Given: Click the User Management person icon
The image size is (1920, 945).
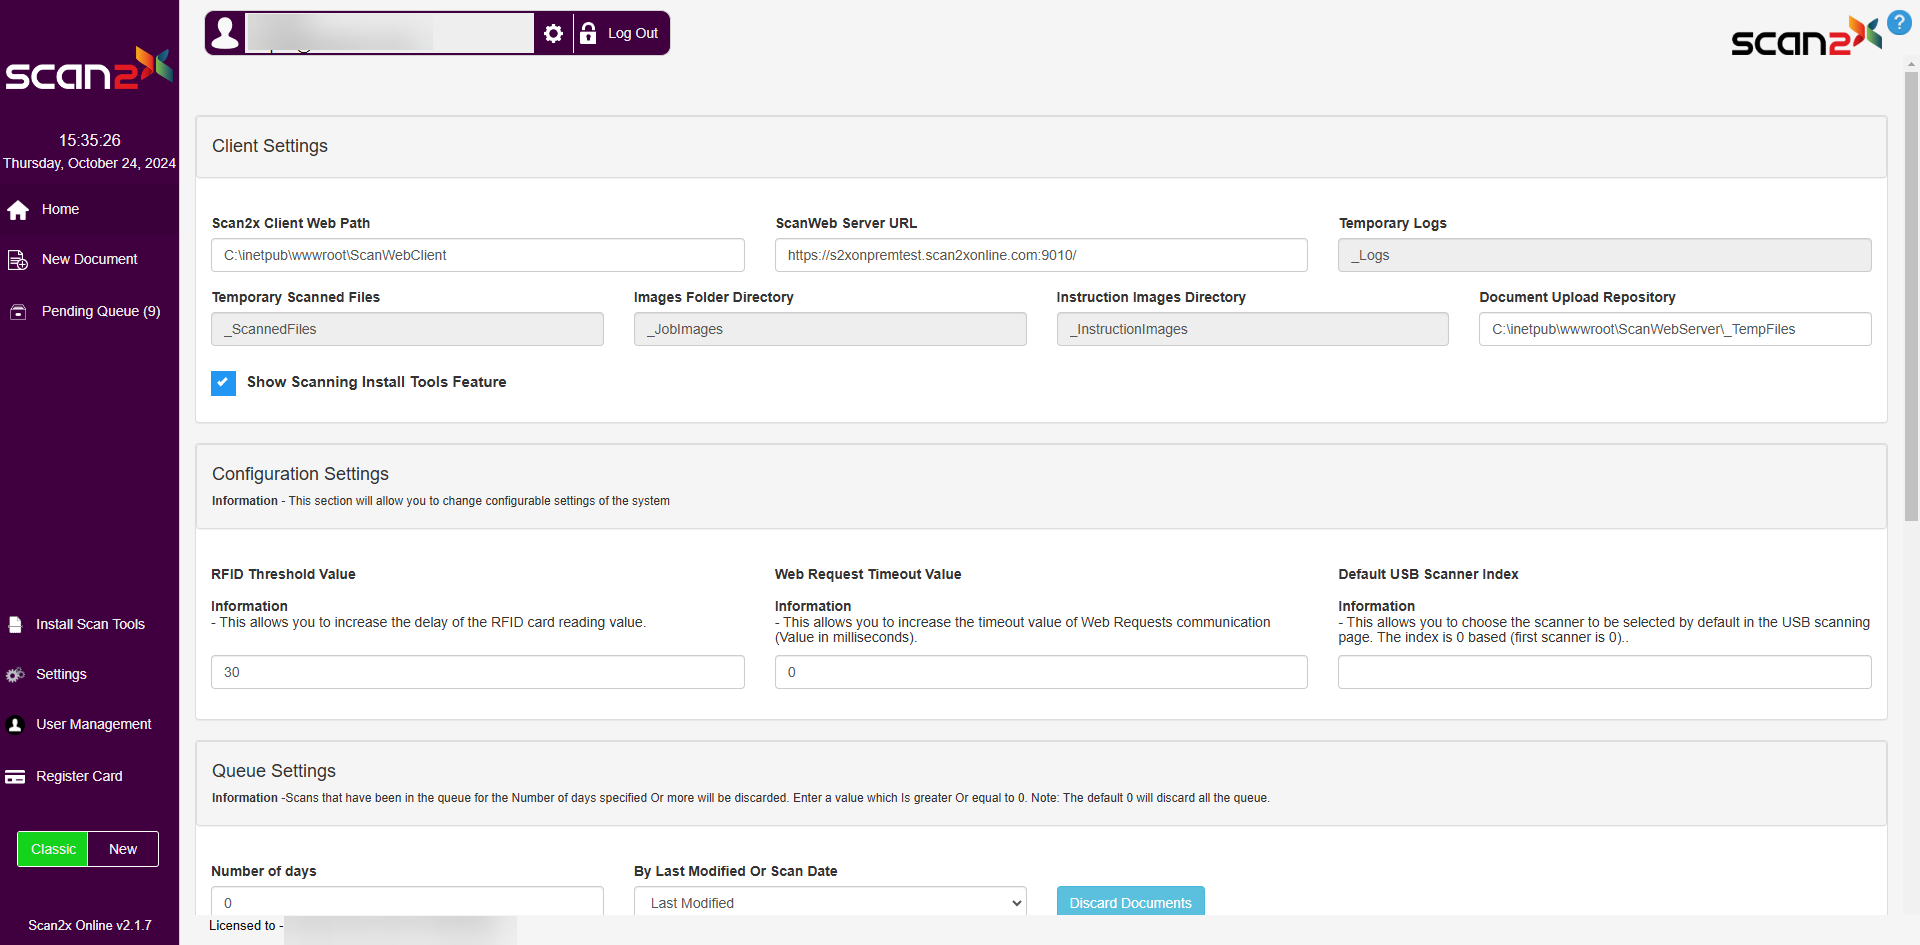Looking at the screenshot, I should tap(15, 725).
